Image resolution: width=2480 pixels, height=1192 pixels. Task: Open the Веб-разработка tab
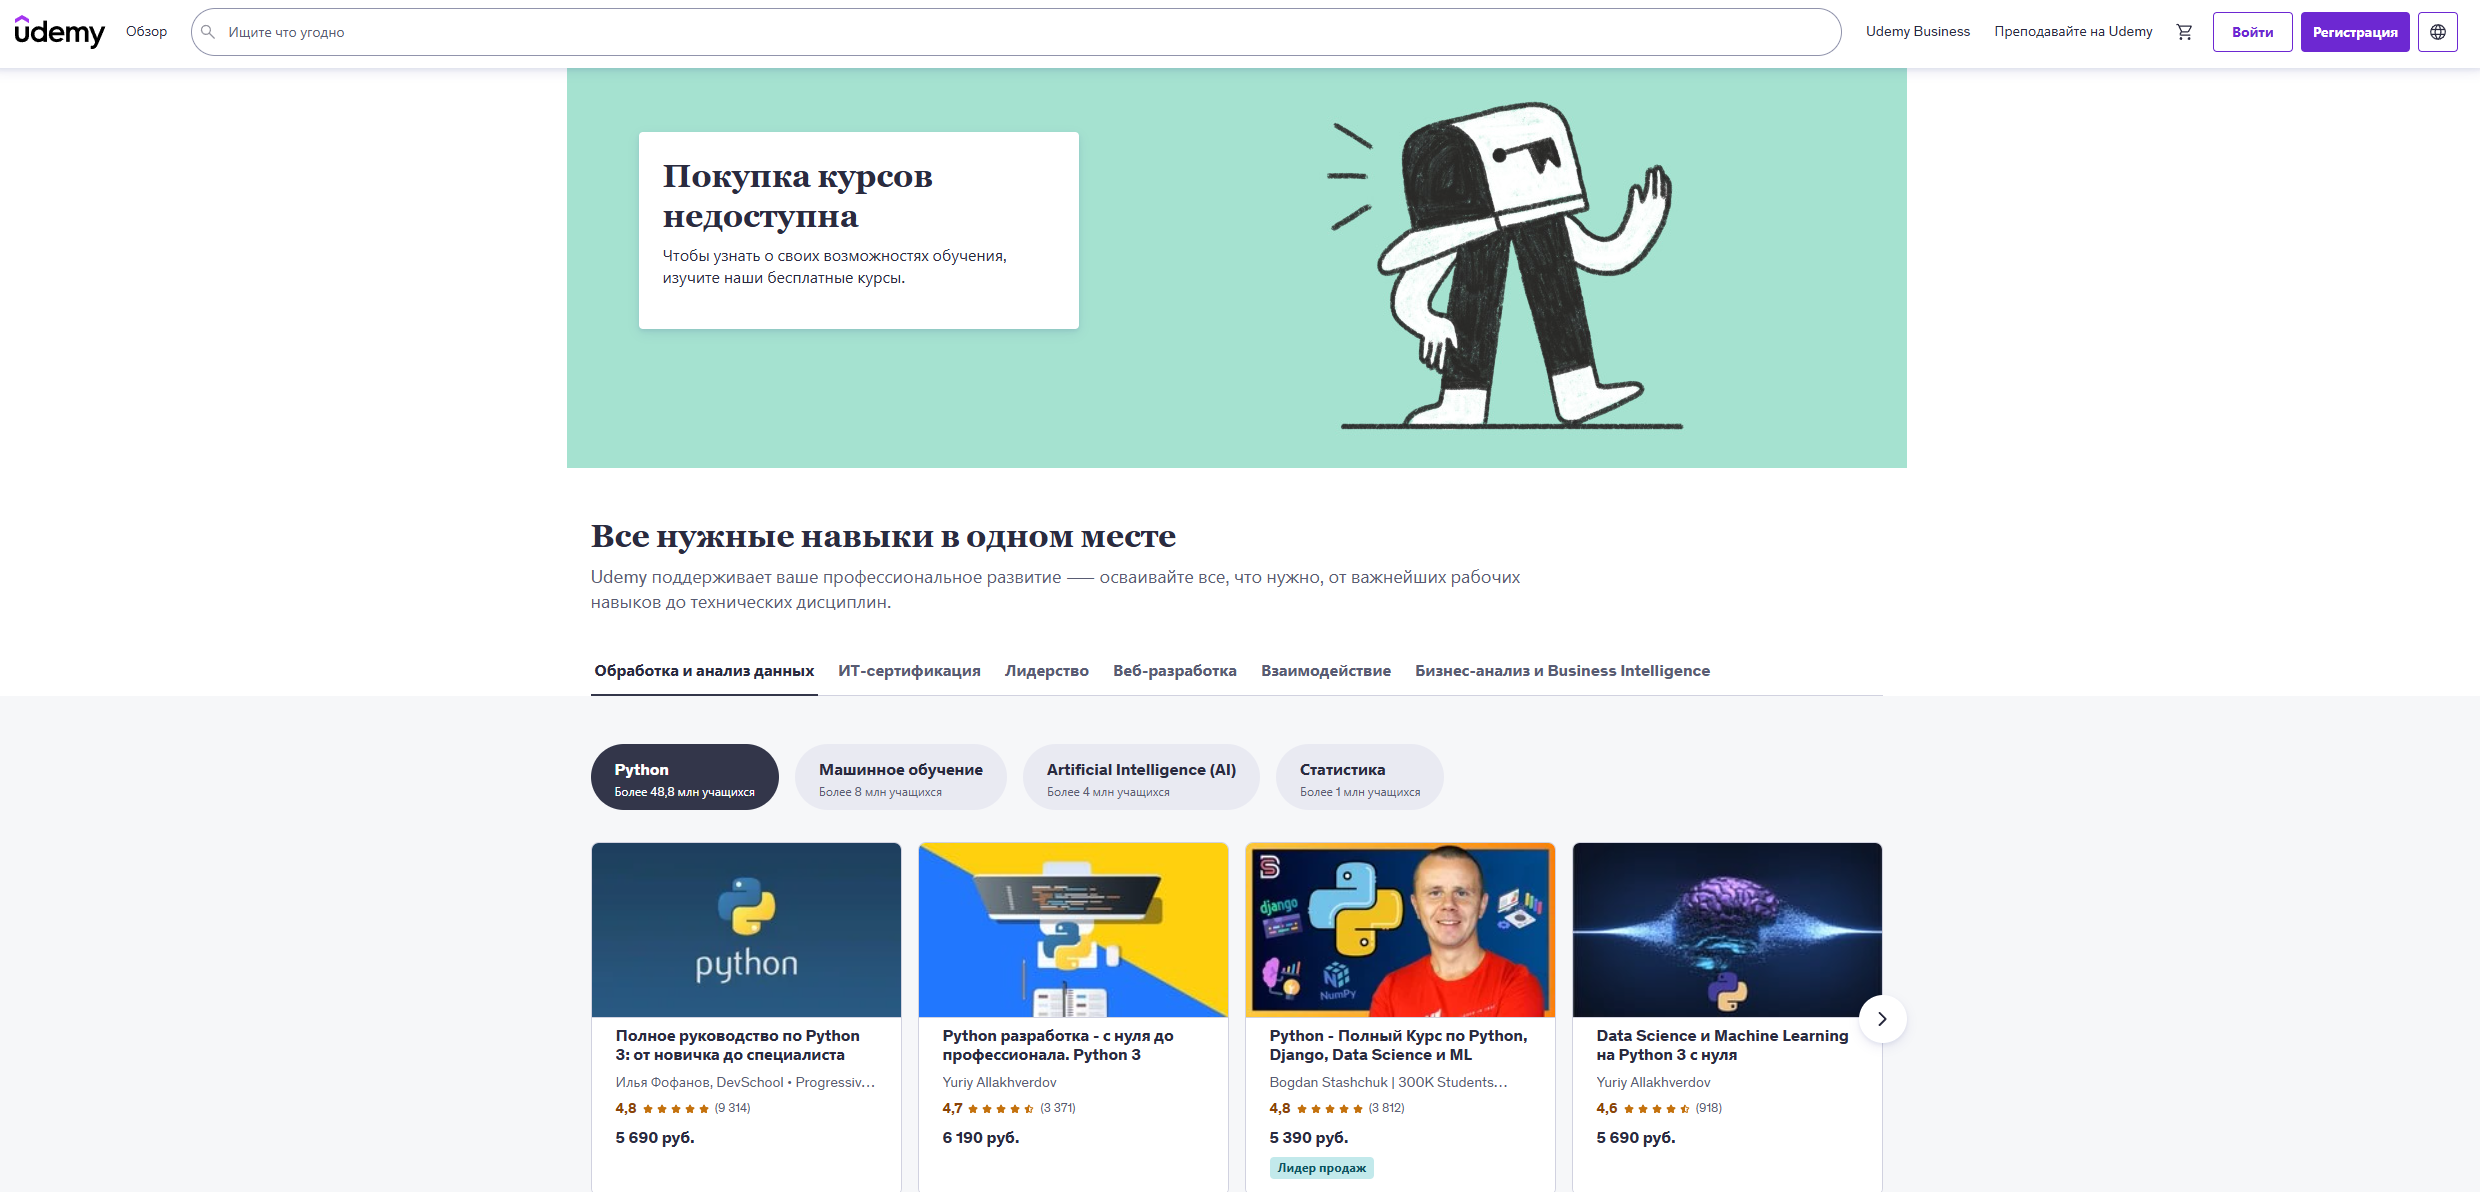tap(1175, 671)
